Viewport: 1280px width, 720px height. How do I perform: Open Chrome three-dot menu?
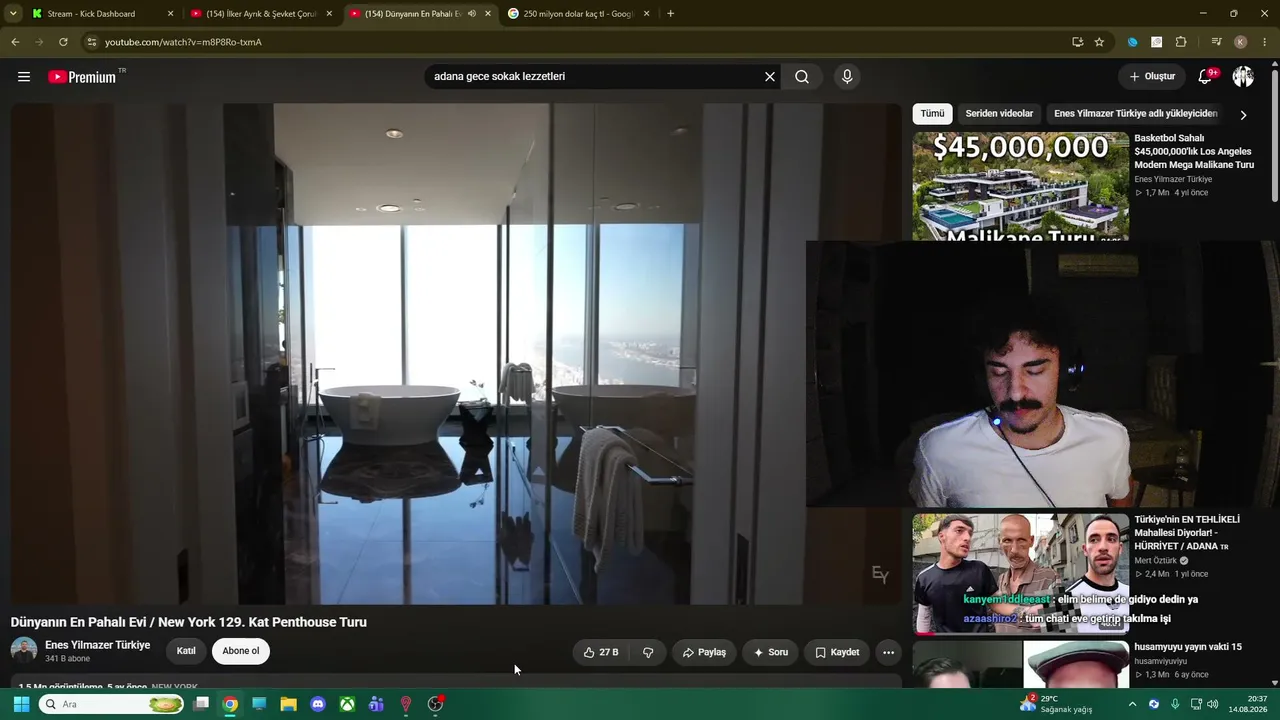point(1265,42)
